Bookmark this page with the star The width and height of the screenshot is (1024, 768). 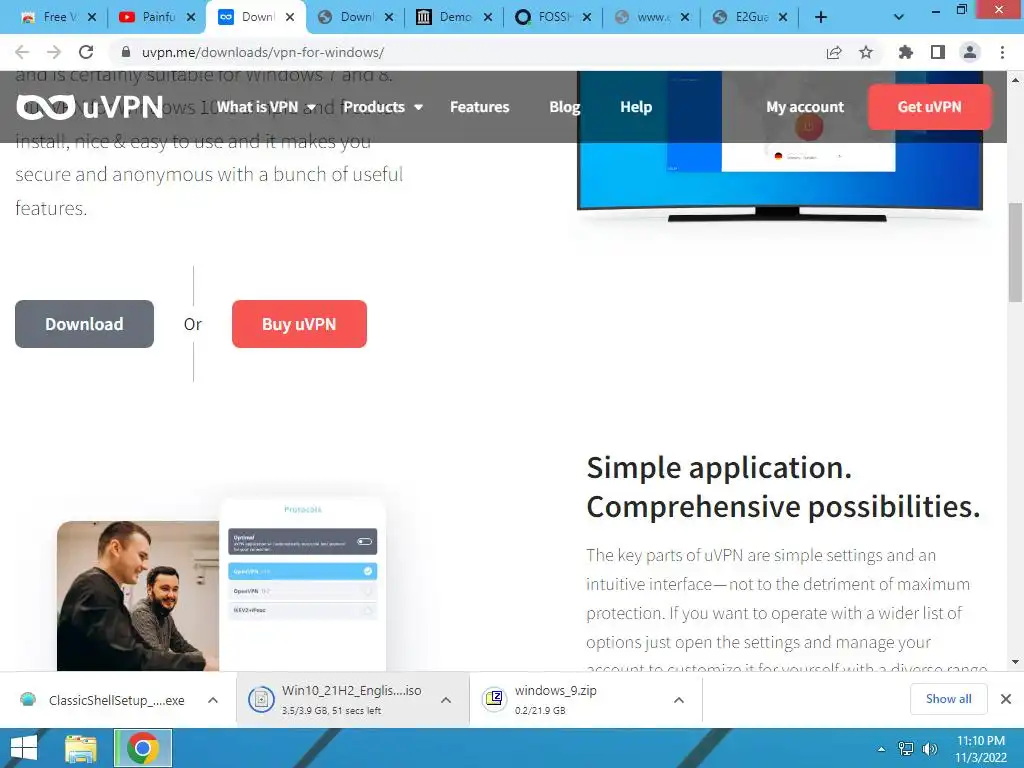click(866, 52)
